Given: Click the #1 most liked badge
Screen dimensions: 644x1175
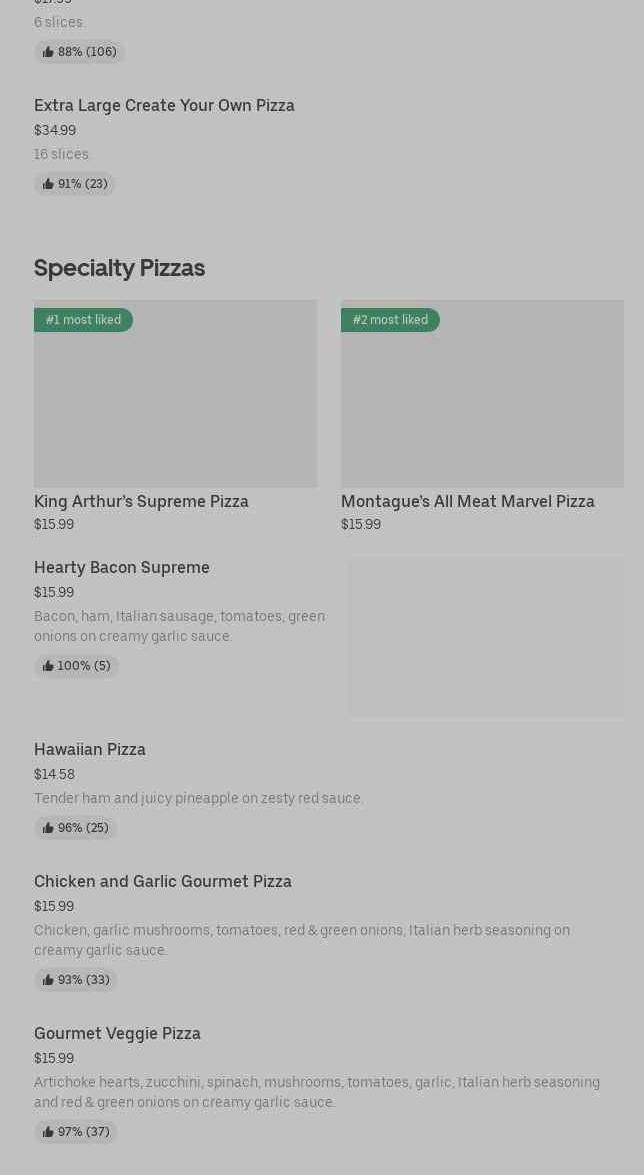Looking at the screenshot, I should (83, 320).
